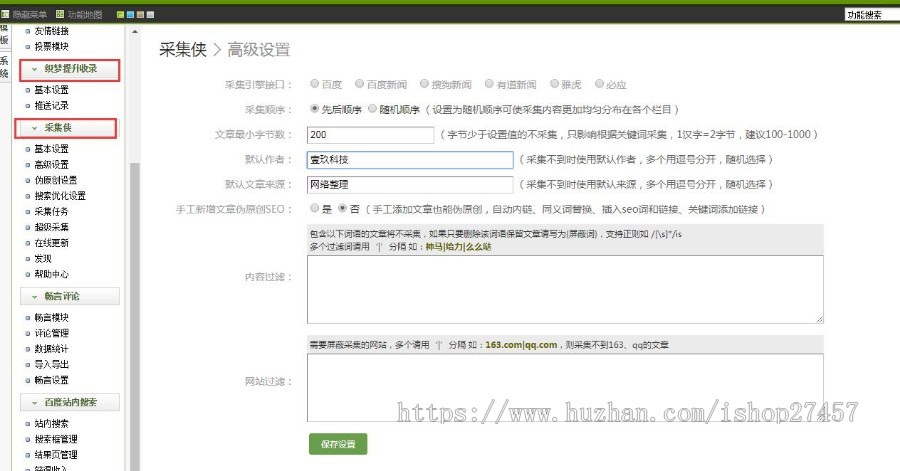900x471 pixels.
Task: Select the 雅虎 engine radio button
Action: [x=554, y=84]
